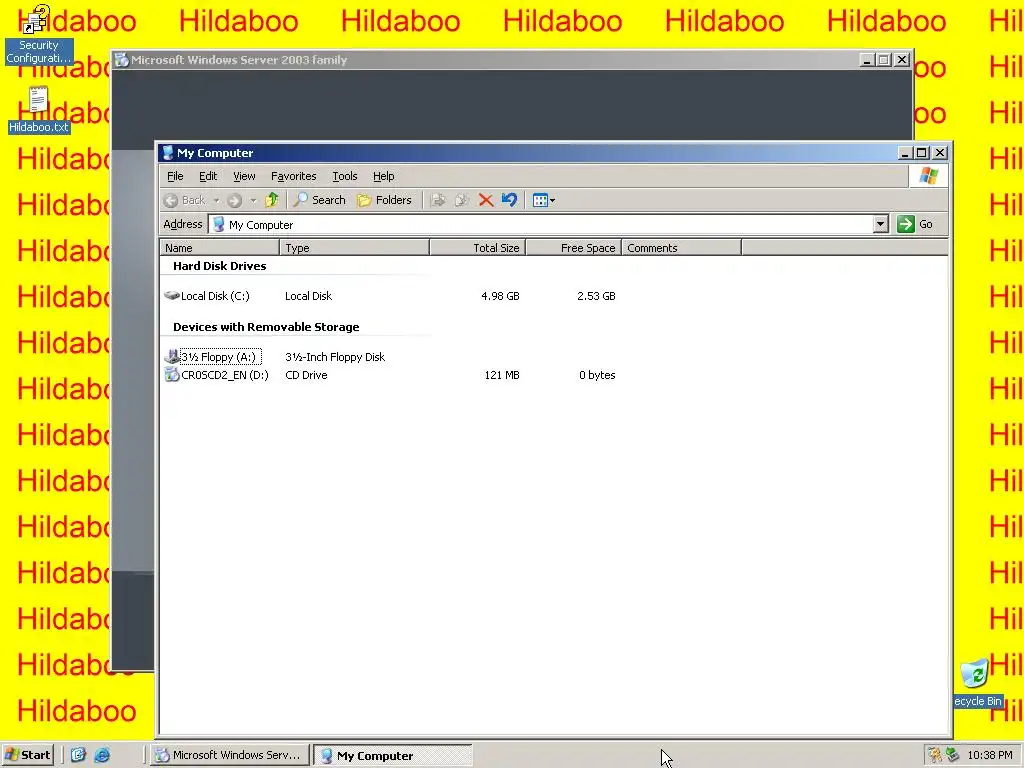Select the Hildaboo.txt desktop file
The image size is (1024, 768).
pyautogui.click(x=39, y=110)
